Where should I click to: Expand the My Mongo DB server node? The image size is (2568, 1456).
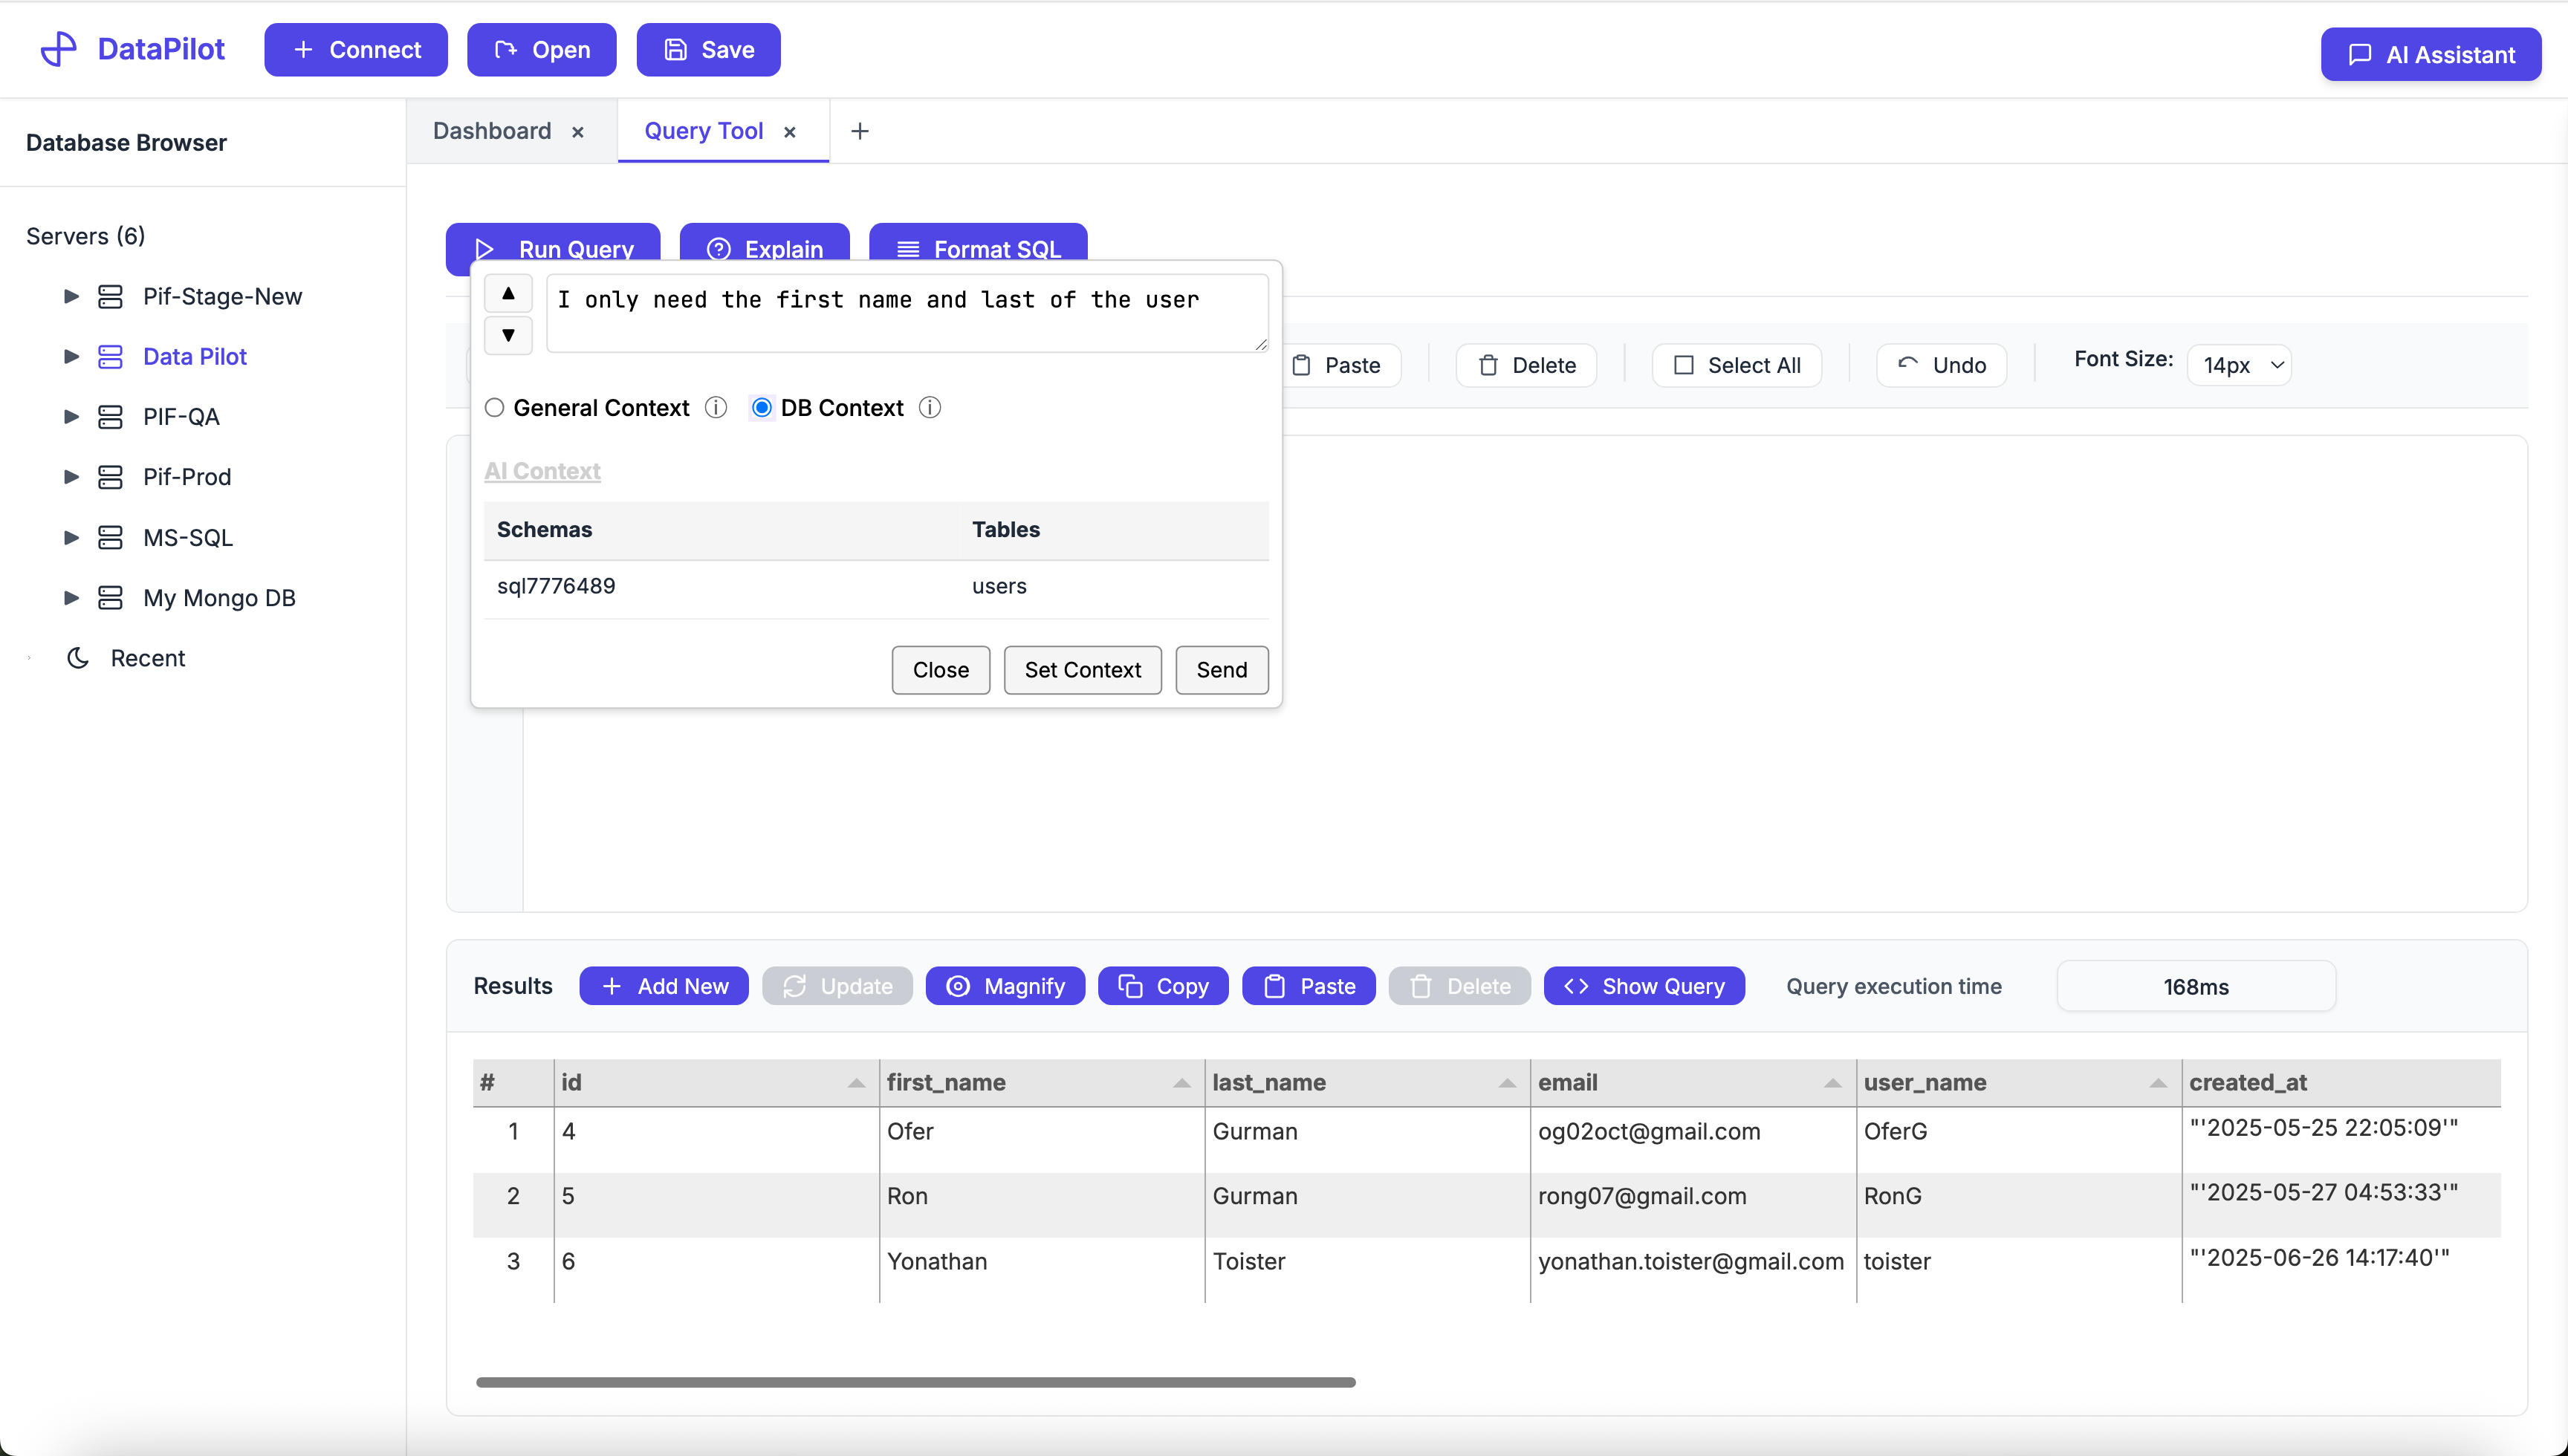coord(71,598)
